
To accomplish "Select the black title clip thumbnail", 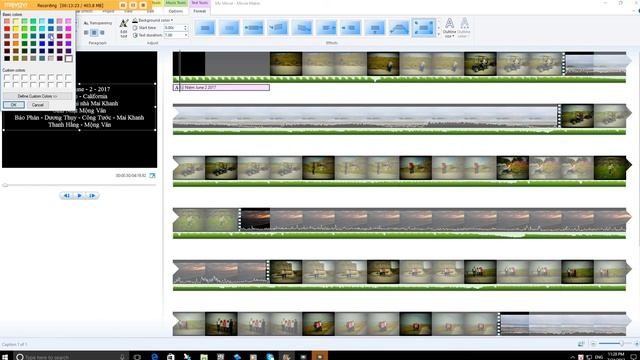I will point(189,64).
